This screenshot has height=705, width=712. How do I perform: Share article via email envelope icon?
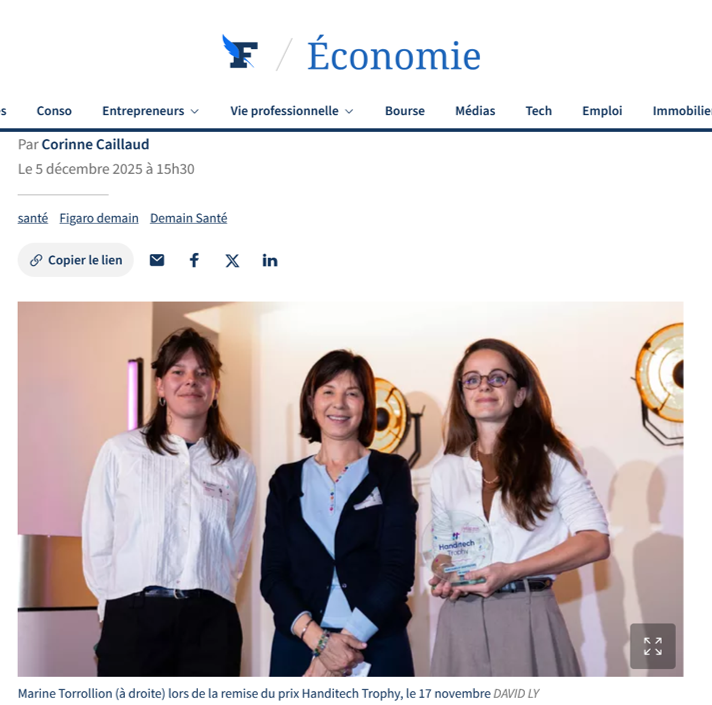coord(157,260)
